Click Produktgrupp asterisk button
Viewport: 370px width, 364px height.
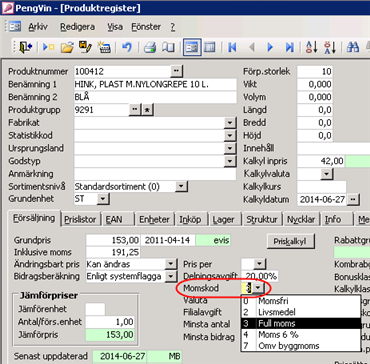147,110
